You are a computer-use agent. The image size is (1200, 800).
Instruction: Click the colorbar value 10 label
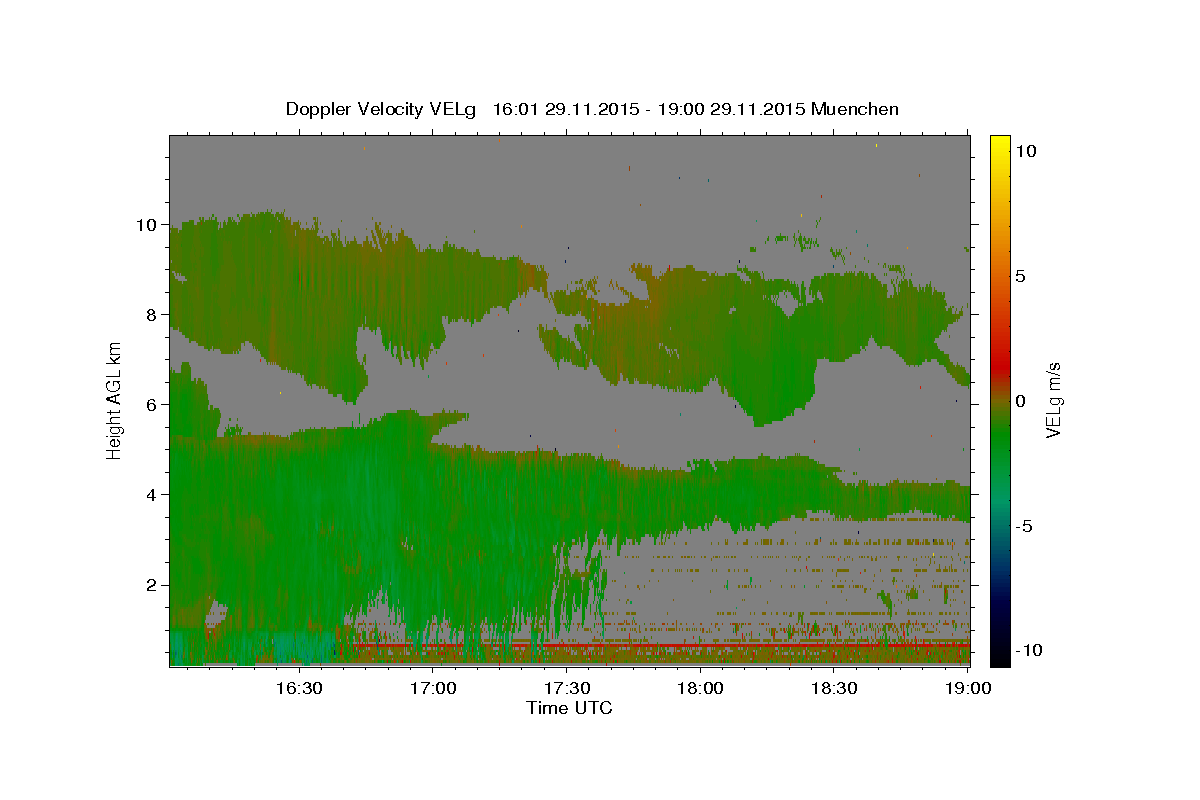tap(1026, 150)
